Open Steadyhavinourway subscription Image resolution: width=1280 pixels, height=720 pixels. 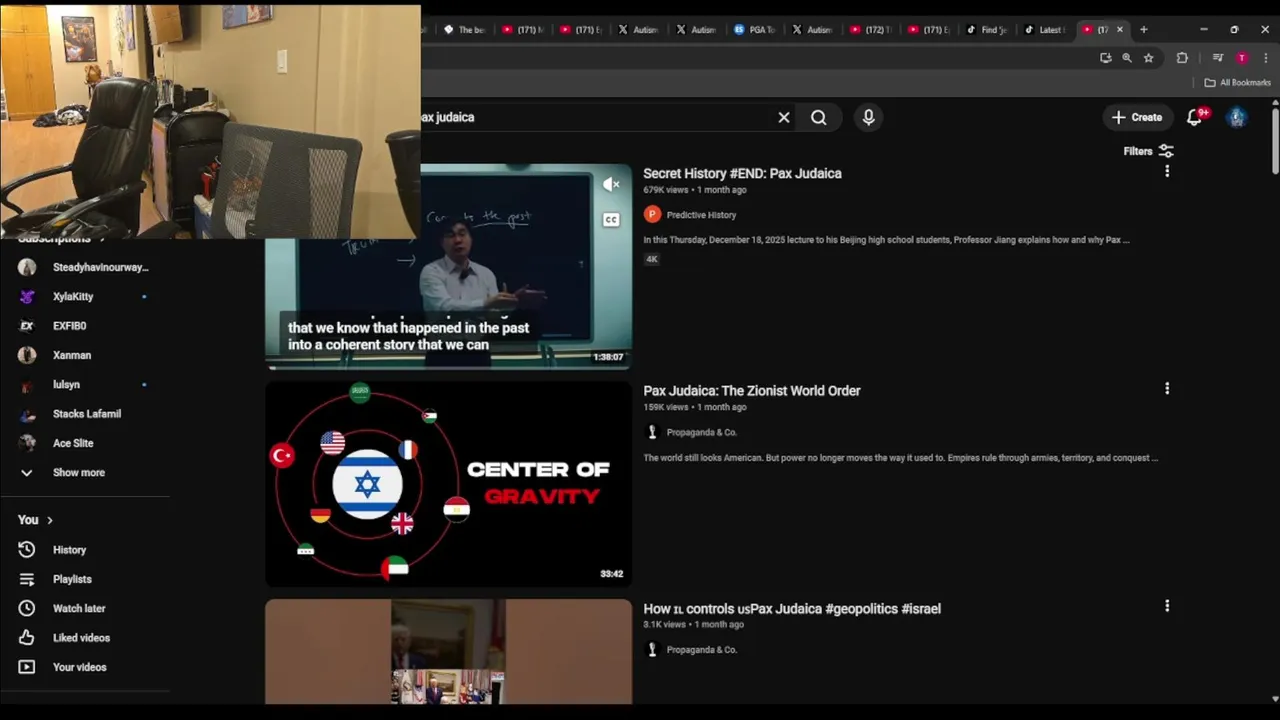point(85,267)
